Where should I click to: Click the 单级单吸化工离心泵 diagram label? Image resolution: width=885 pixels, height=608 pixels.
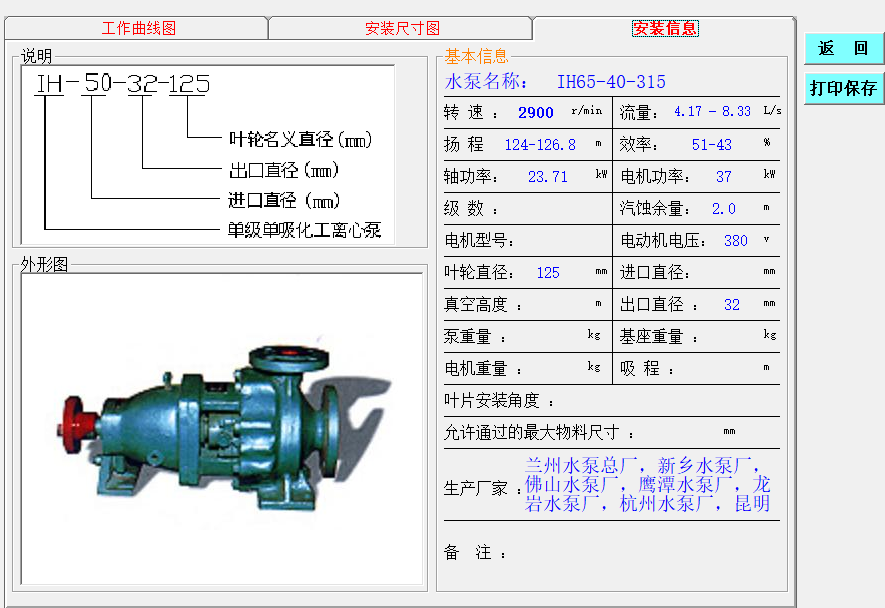[x=305, y=230]
